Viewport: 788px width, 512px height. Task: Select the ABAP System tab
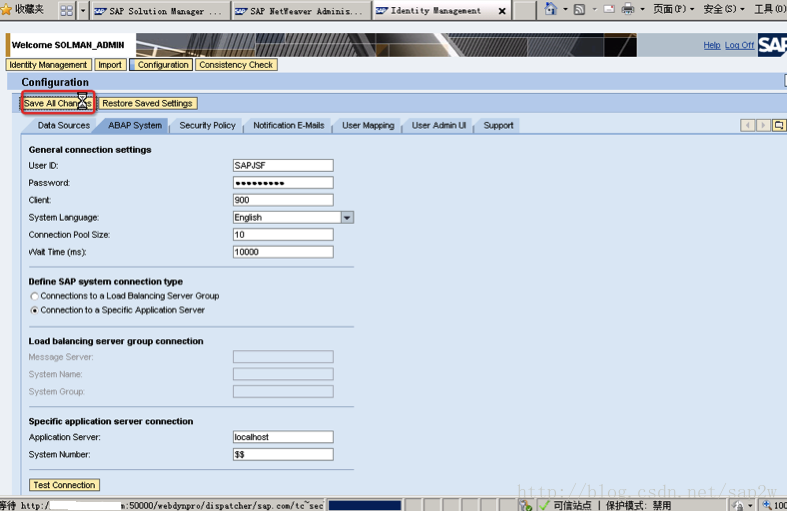(135, 126)
